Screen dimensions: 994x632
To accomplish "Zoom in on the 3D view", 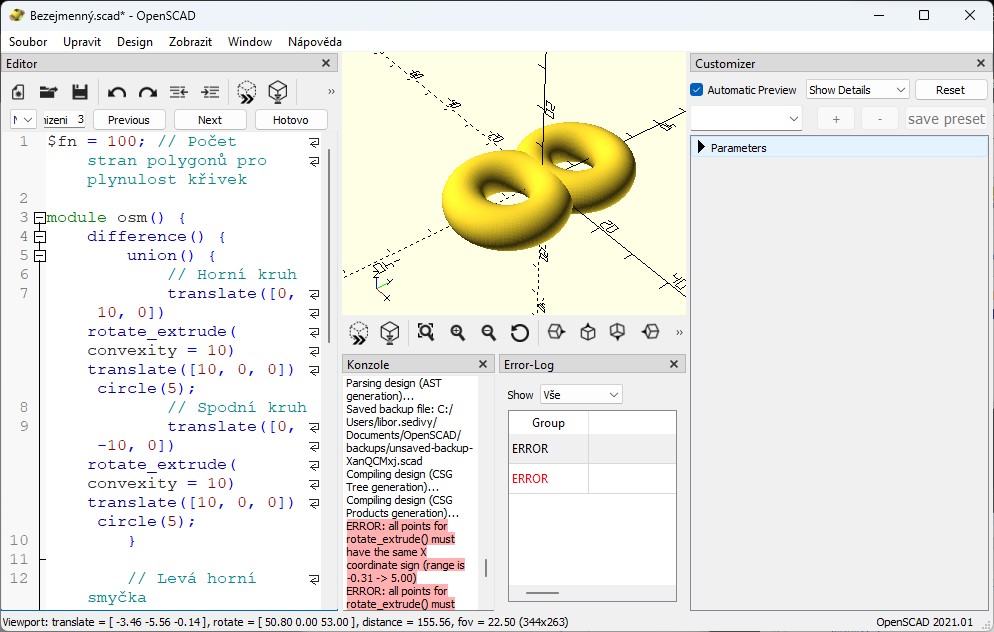I will [457, 332].
